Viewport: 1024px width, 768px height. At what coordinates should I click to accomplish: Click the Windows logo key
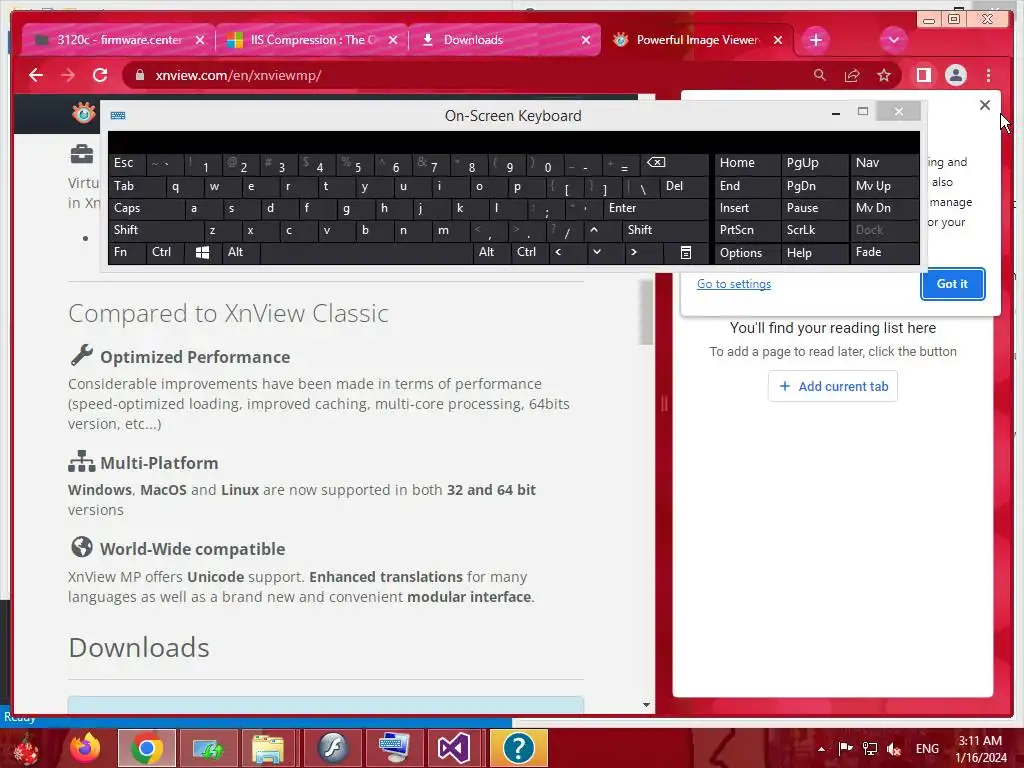point(202,253)
